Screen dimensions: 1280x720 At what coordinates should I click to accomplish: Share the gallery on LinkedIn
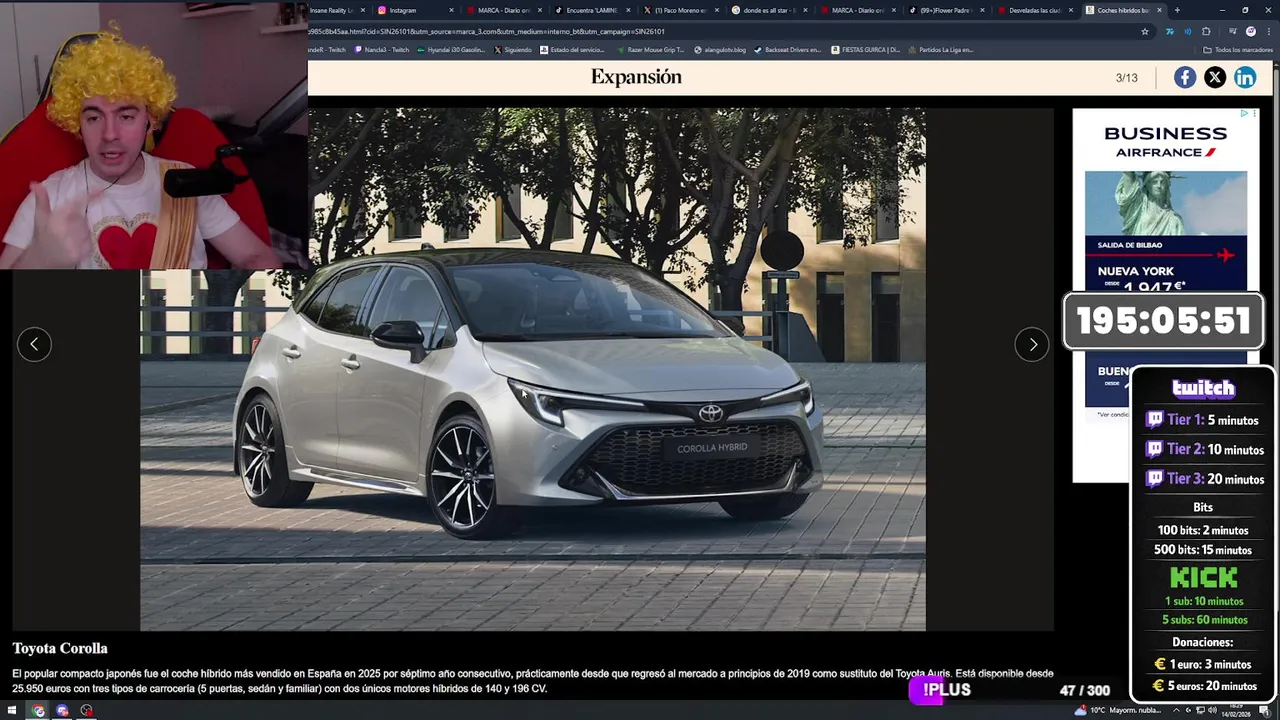pos(1245,78)
